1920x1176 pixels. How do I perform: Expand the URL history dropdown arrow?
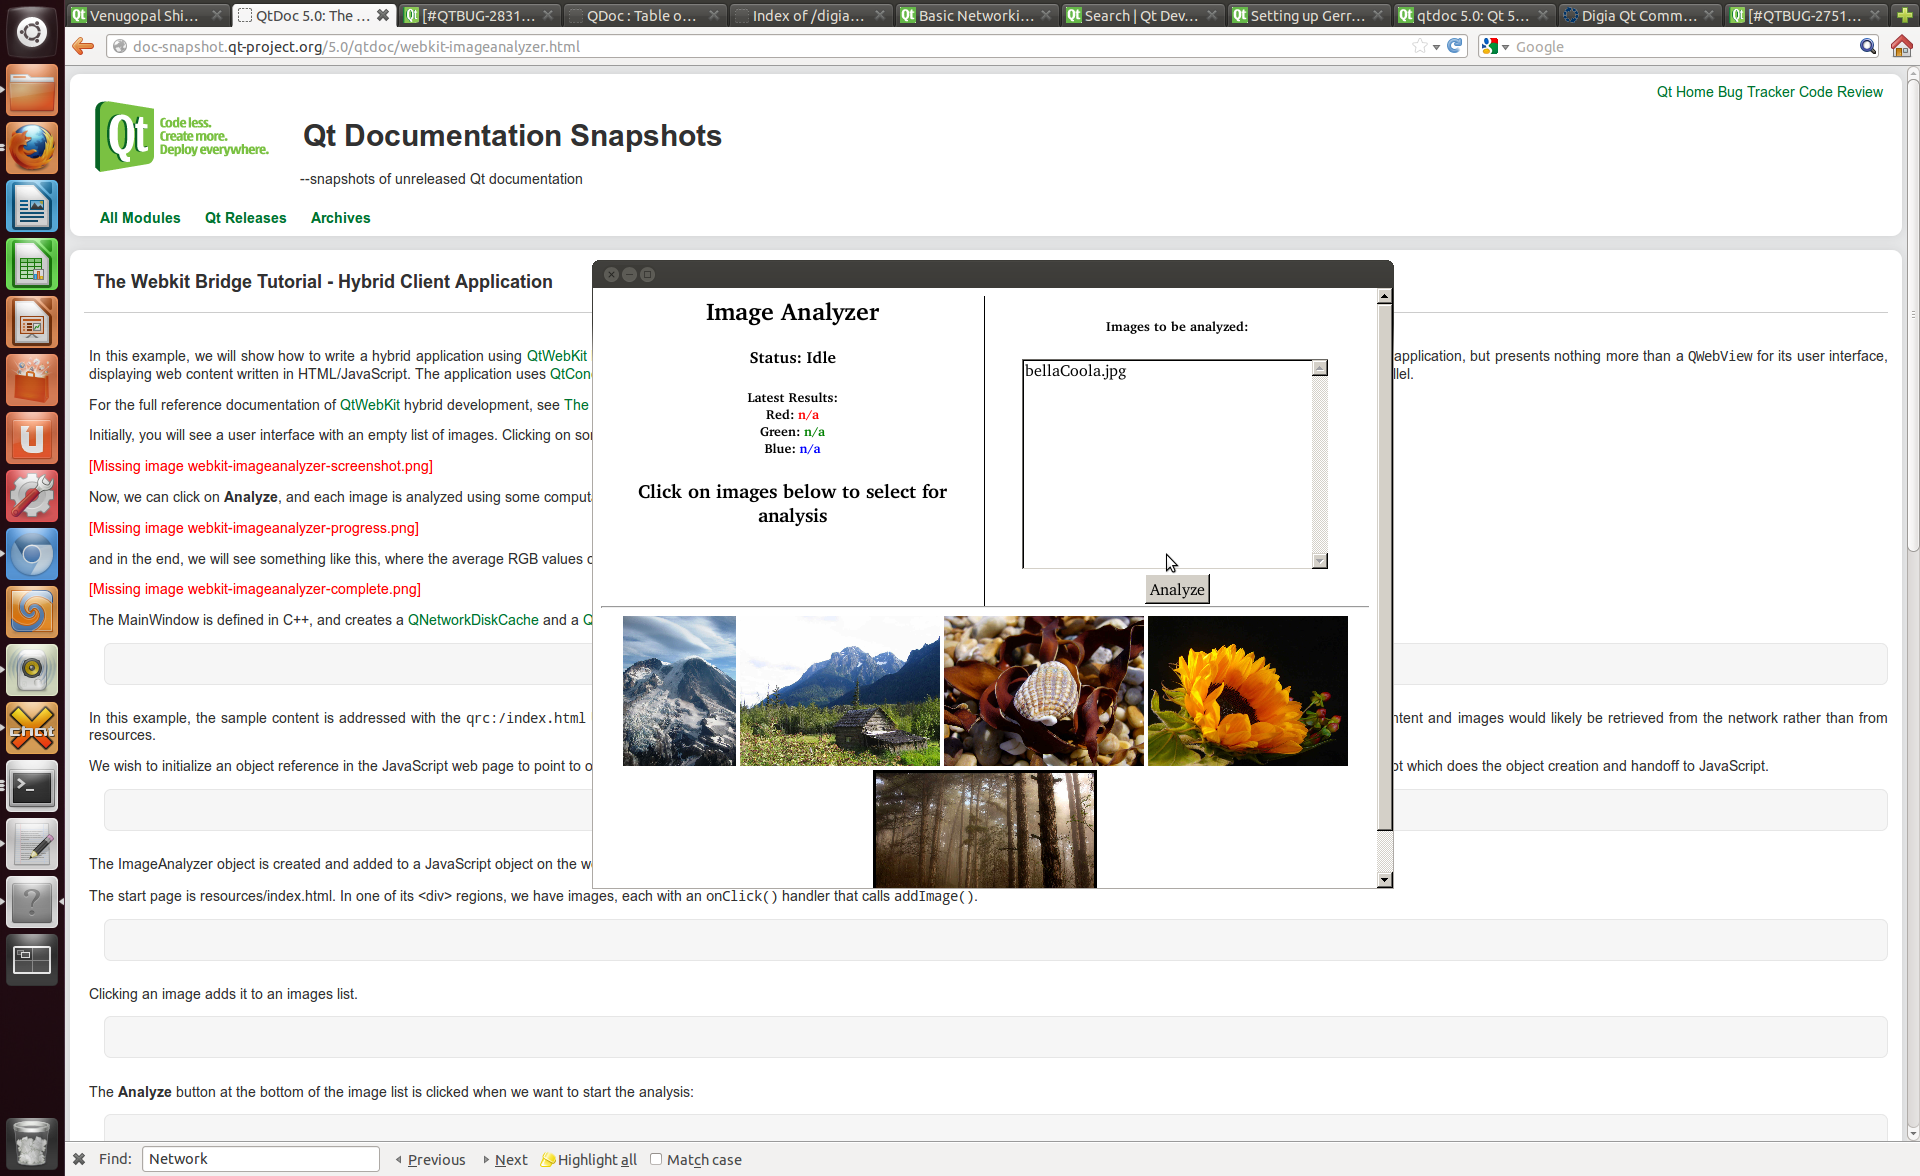click(1436, 47)
